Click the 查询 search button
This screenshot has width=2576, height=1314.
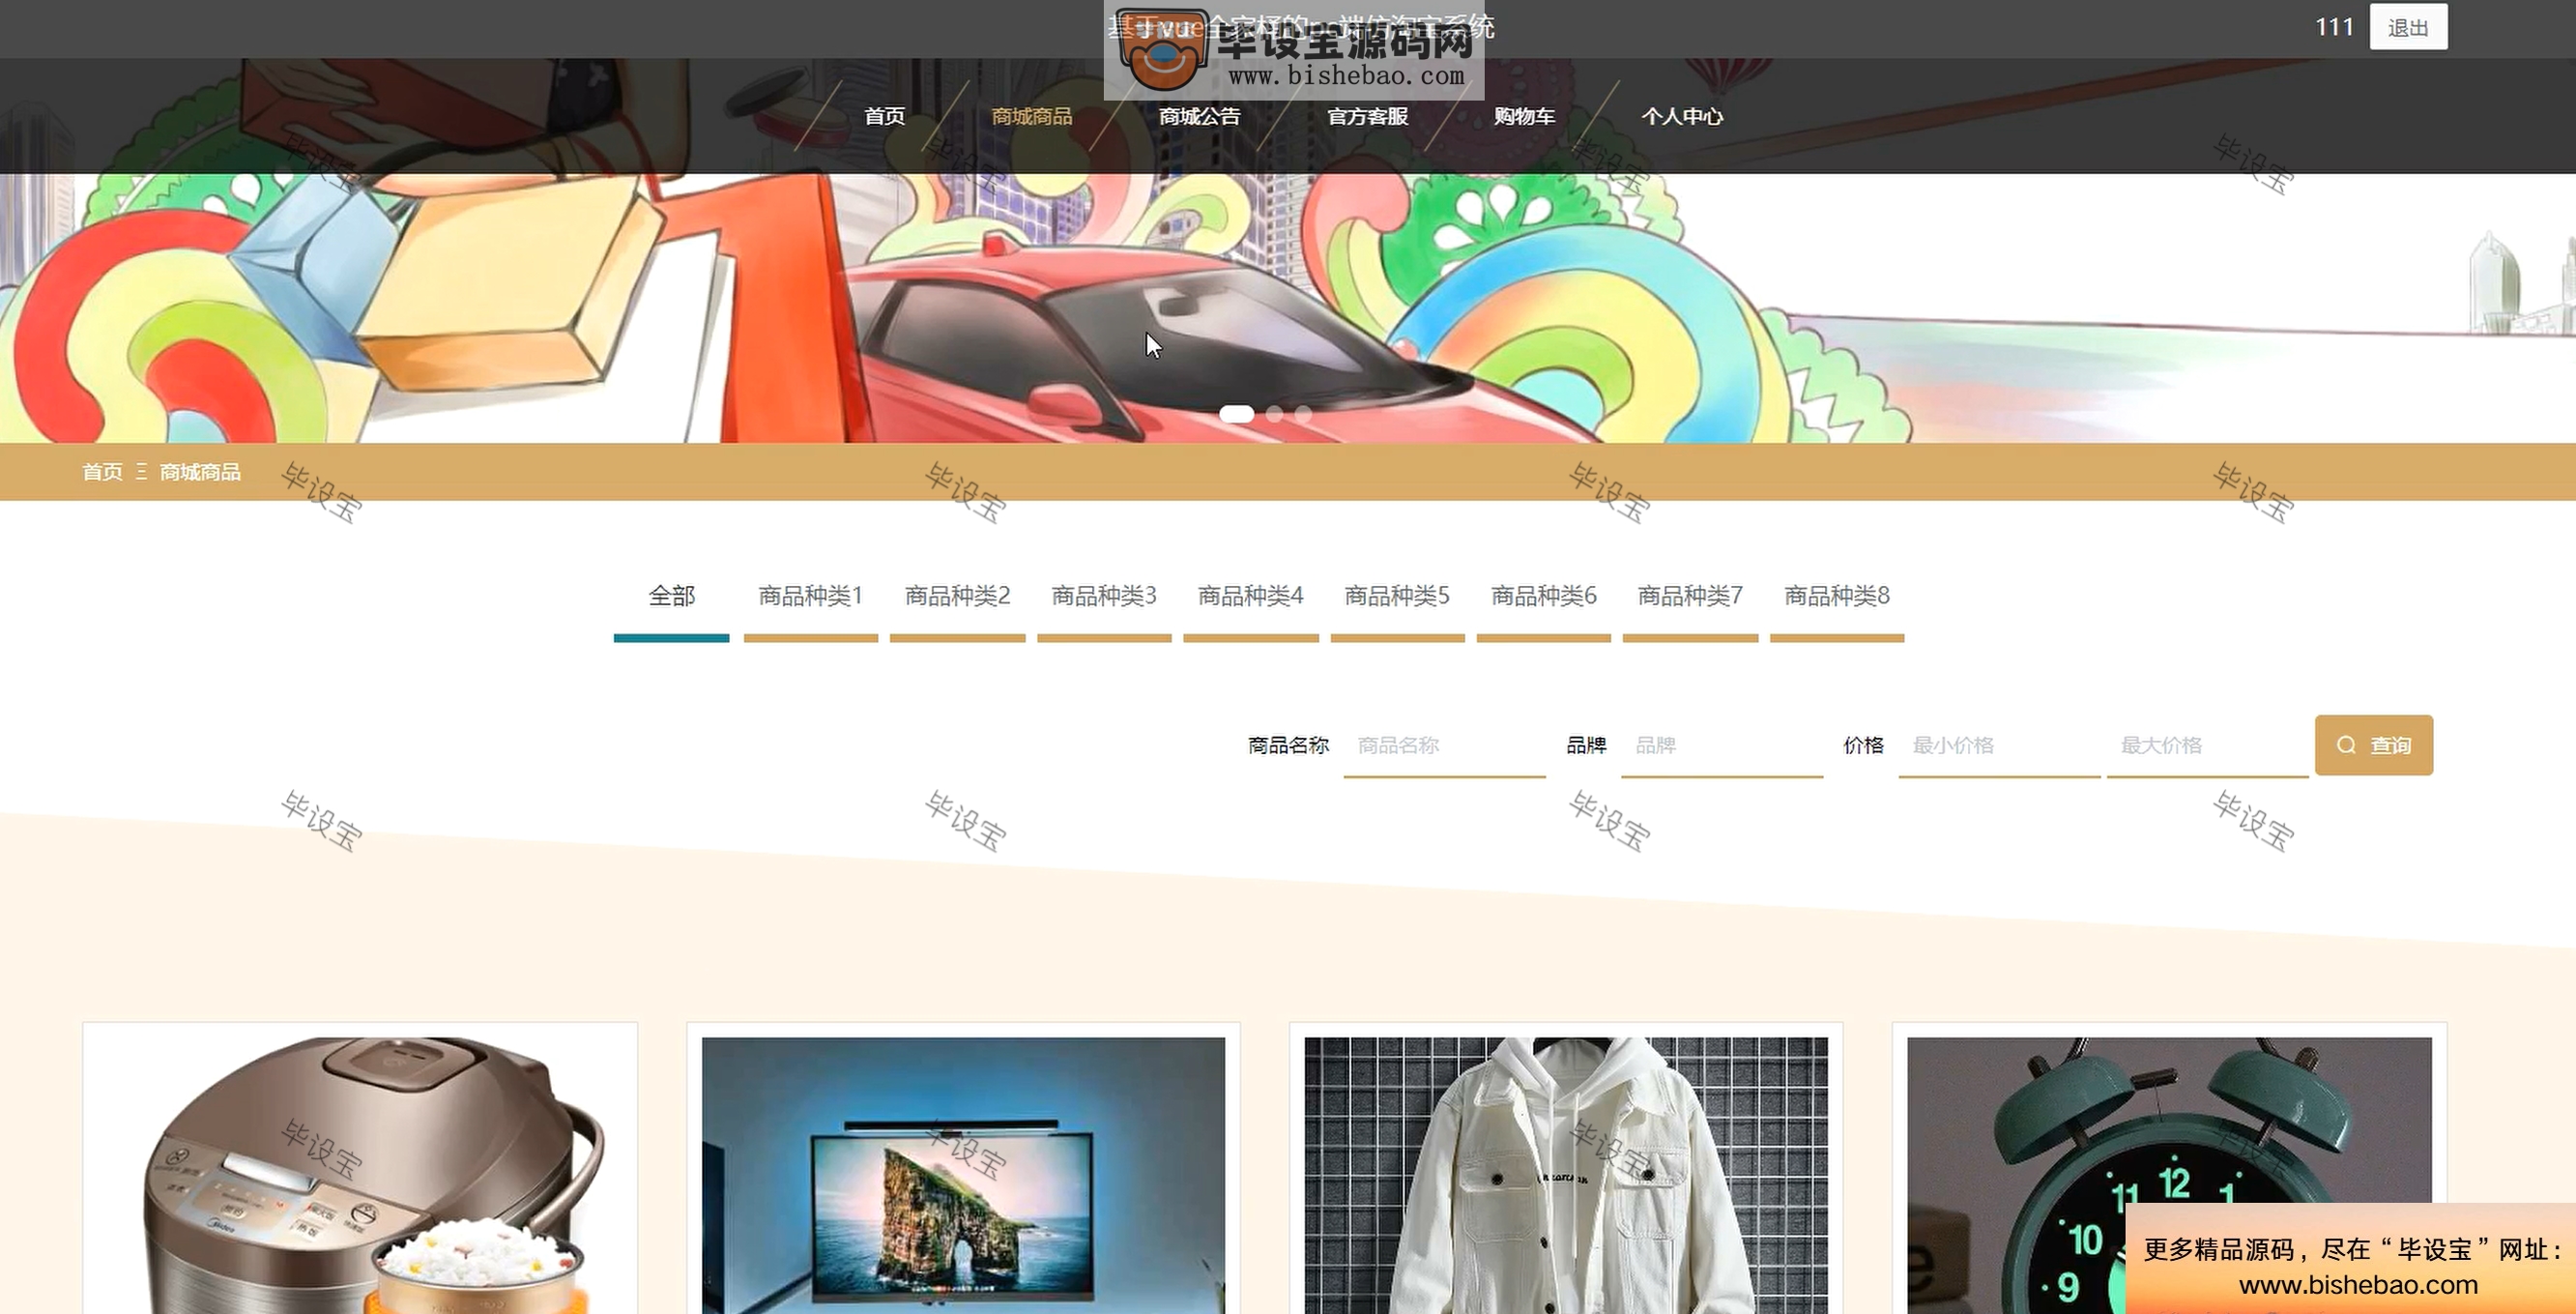tap(2373, 745)
